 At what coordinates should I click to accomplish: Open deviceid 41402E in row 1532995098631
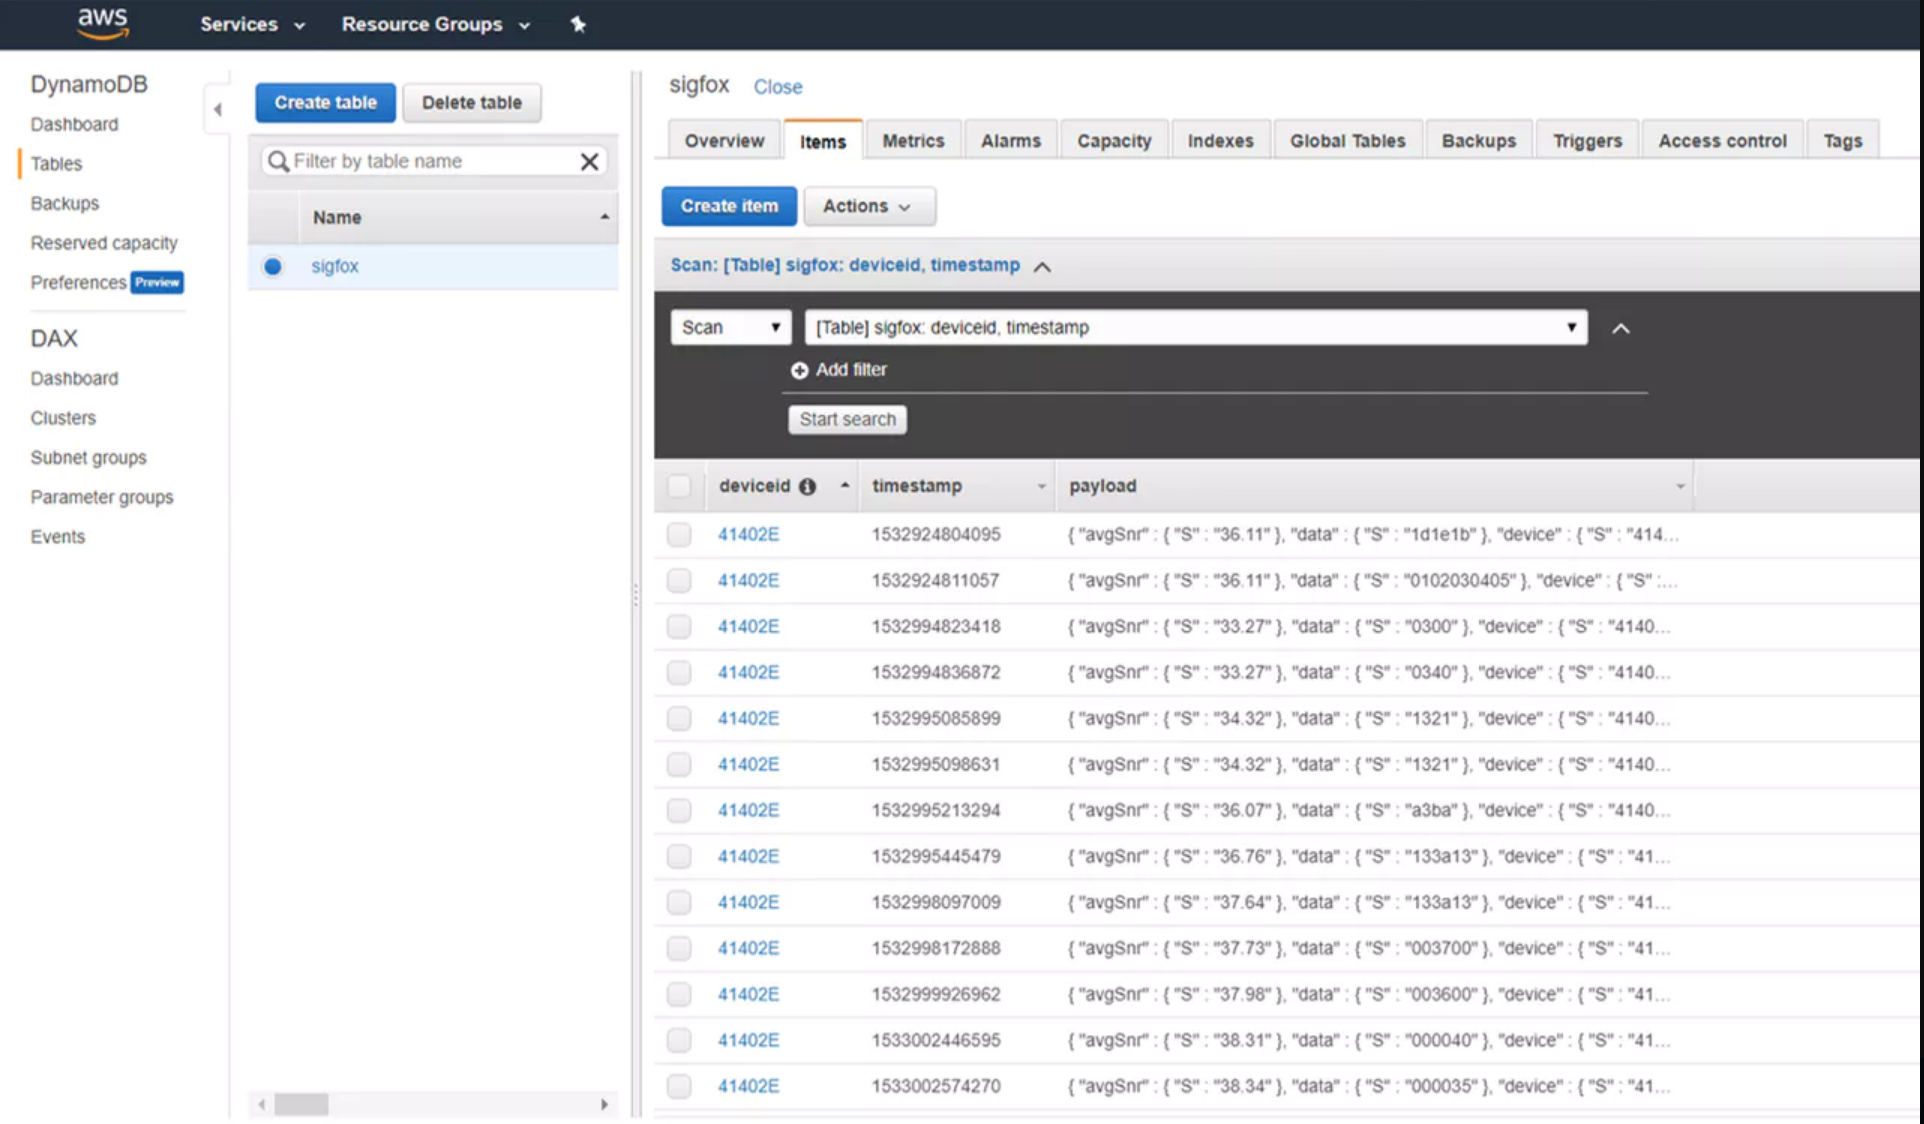[x=748, y=764]
